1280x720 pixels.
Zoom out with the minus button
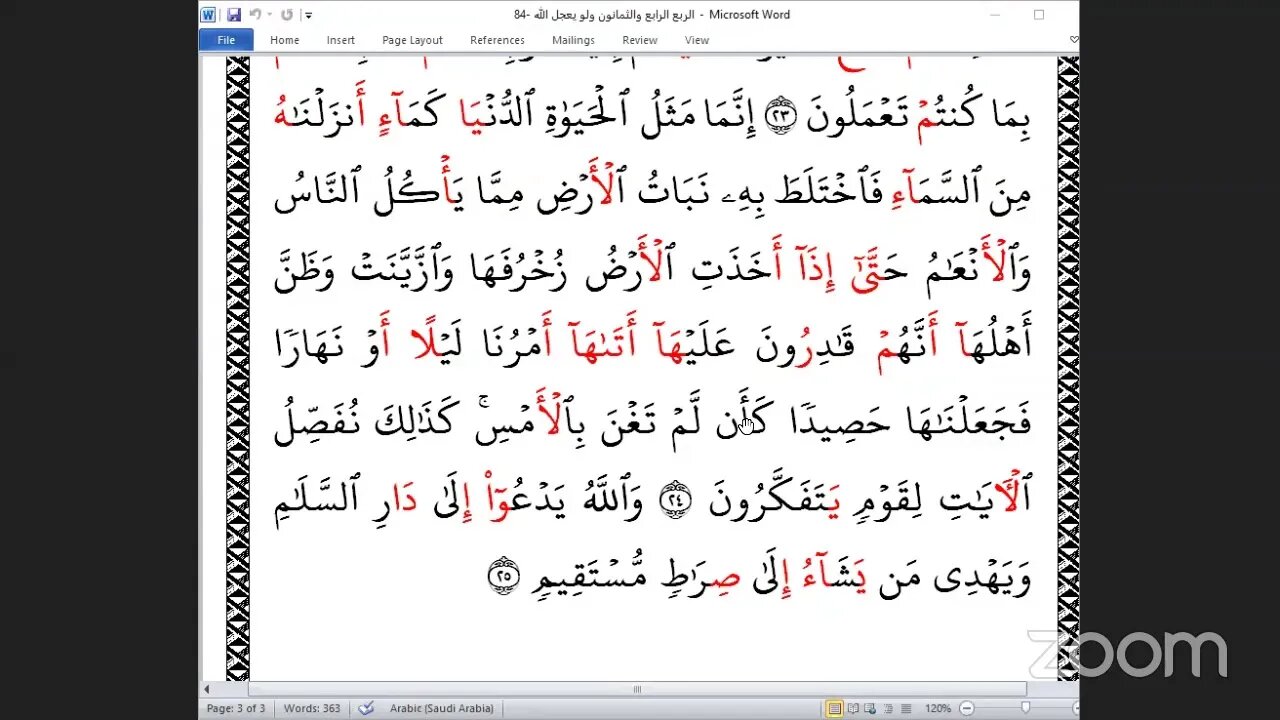coord(967,708)
